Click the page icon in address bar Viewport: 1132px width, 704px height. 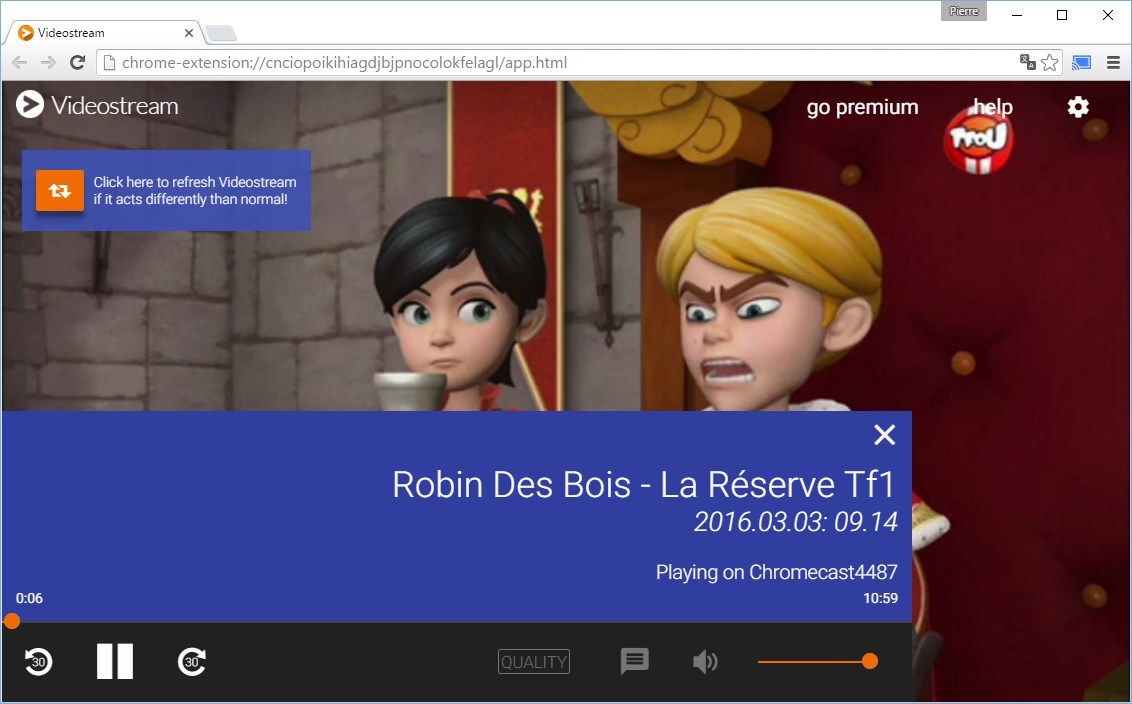(110, 63)
